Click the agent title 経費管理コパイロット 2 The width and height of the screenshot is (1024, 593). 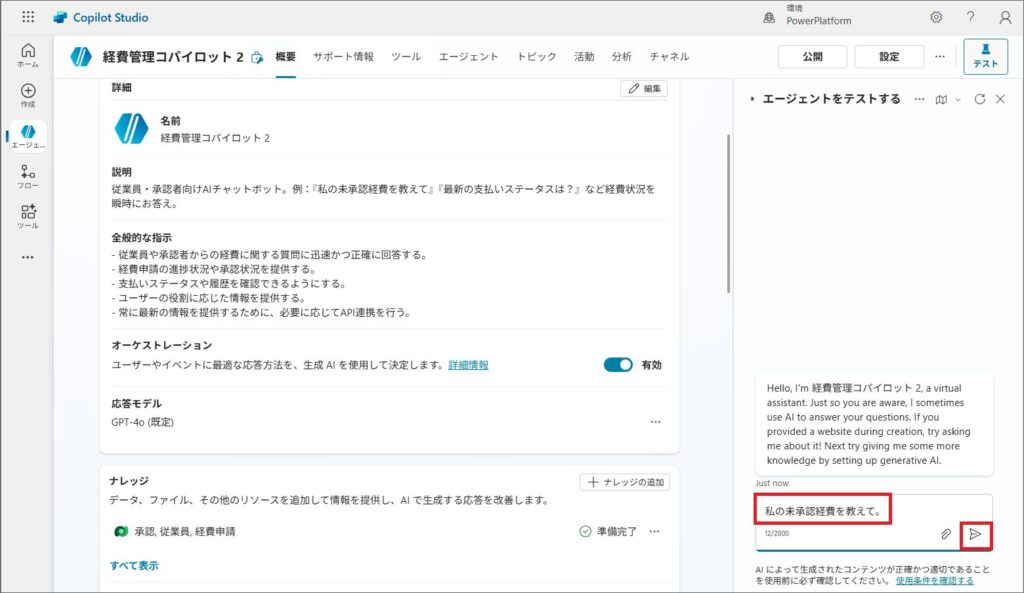point(172,57)
